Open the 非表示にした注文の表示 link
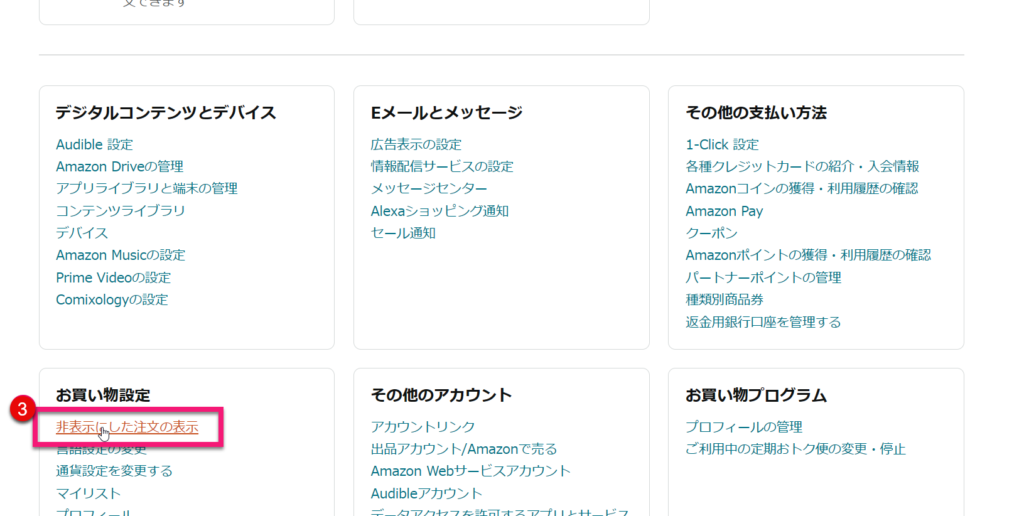Image resolution: width=1024 pixels, height=516 pixels. 127,427
